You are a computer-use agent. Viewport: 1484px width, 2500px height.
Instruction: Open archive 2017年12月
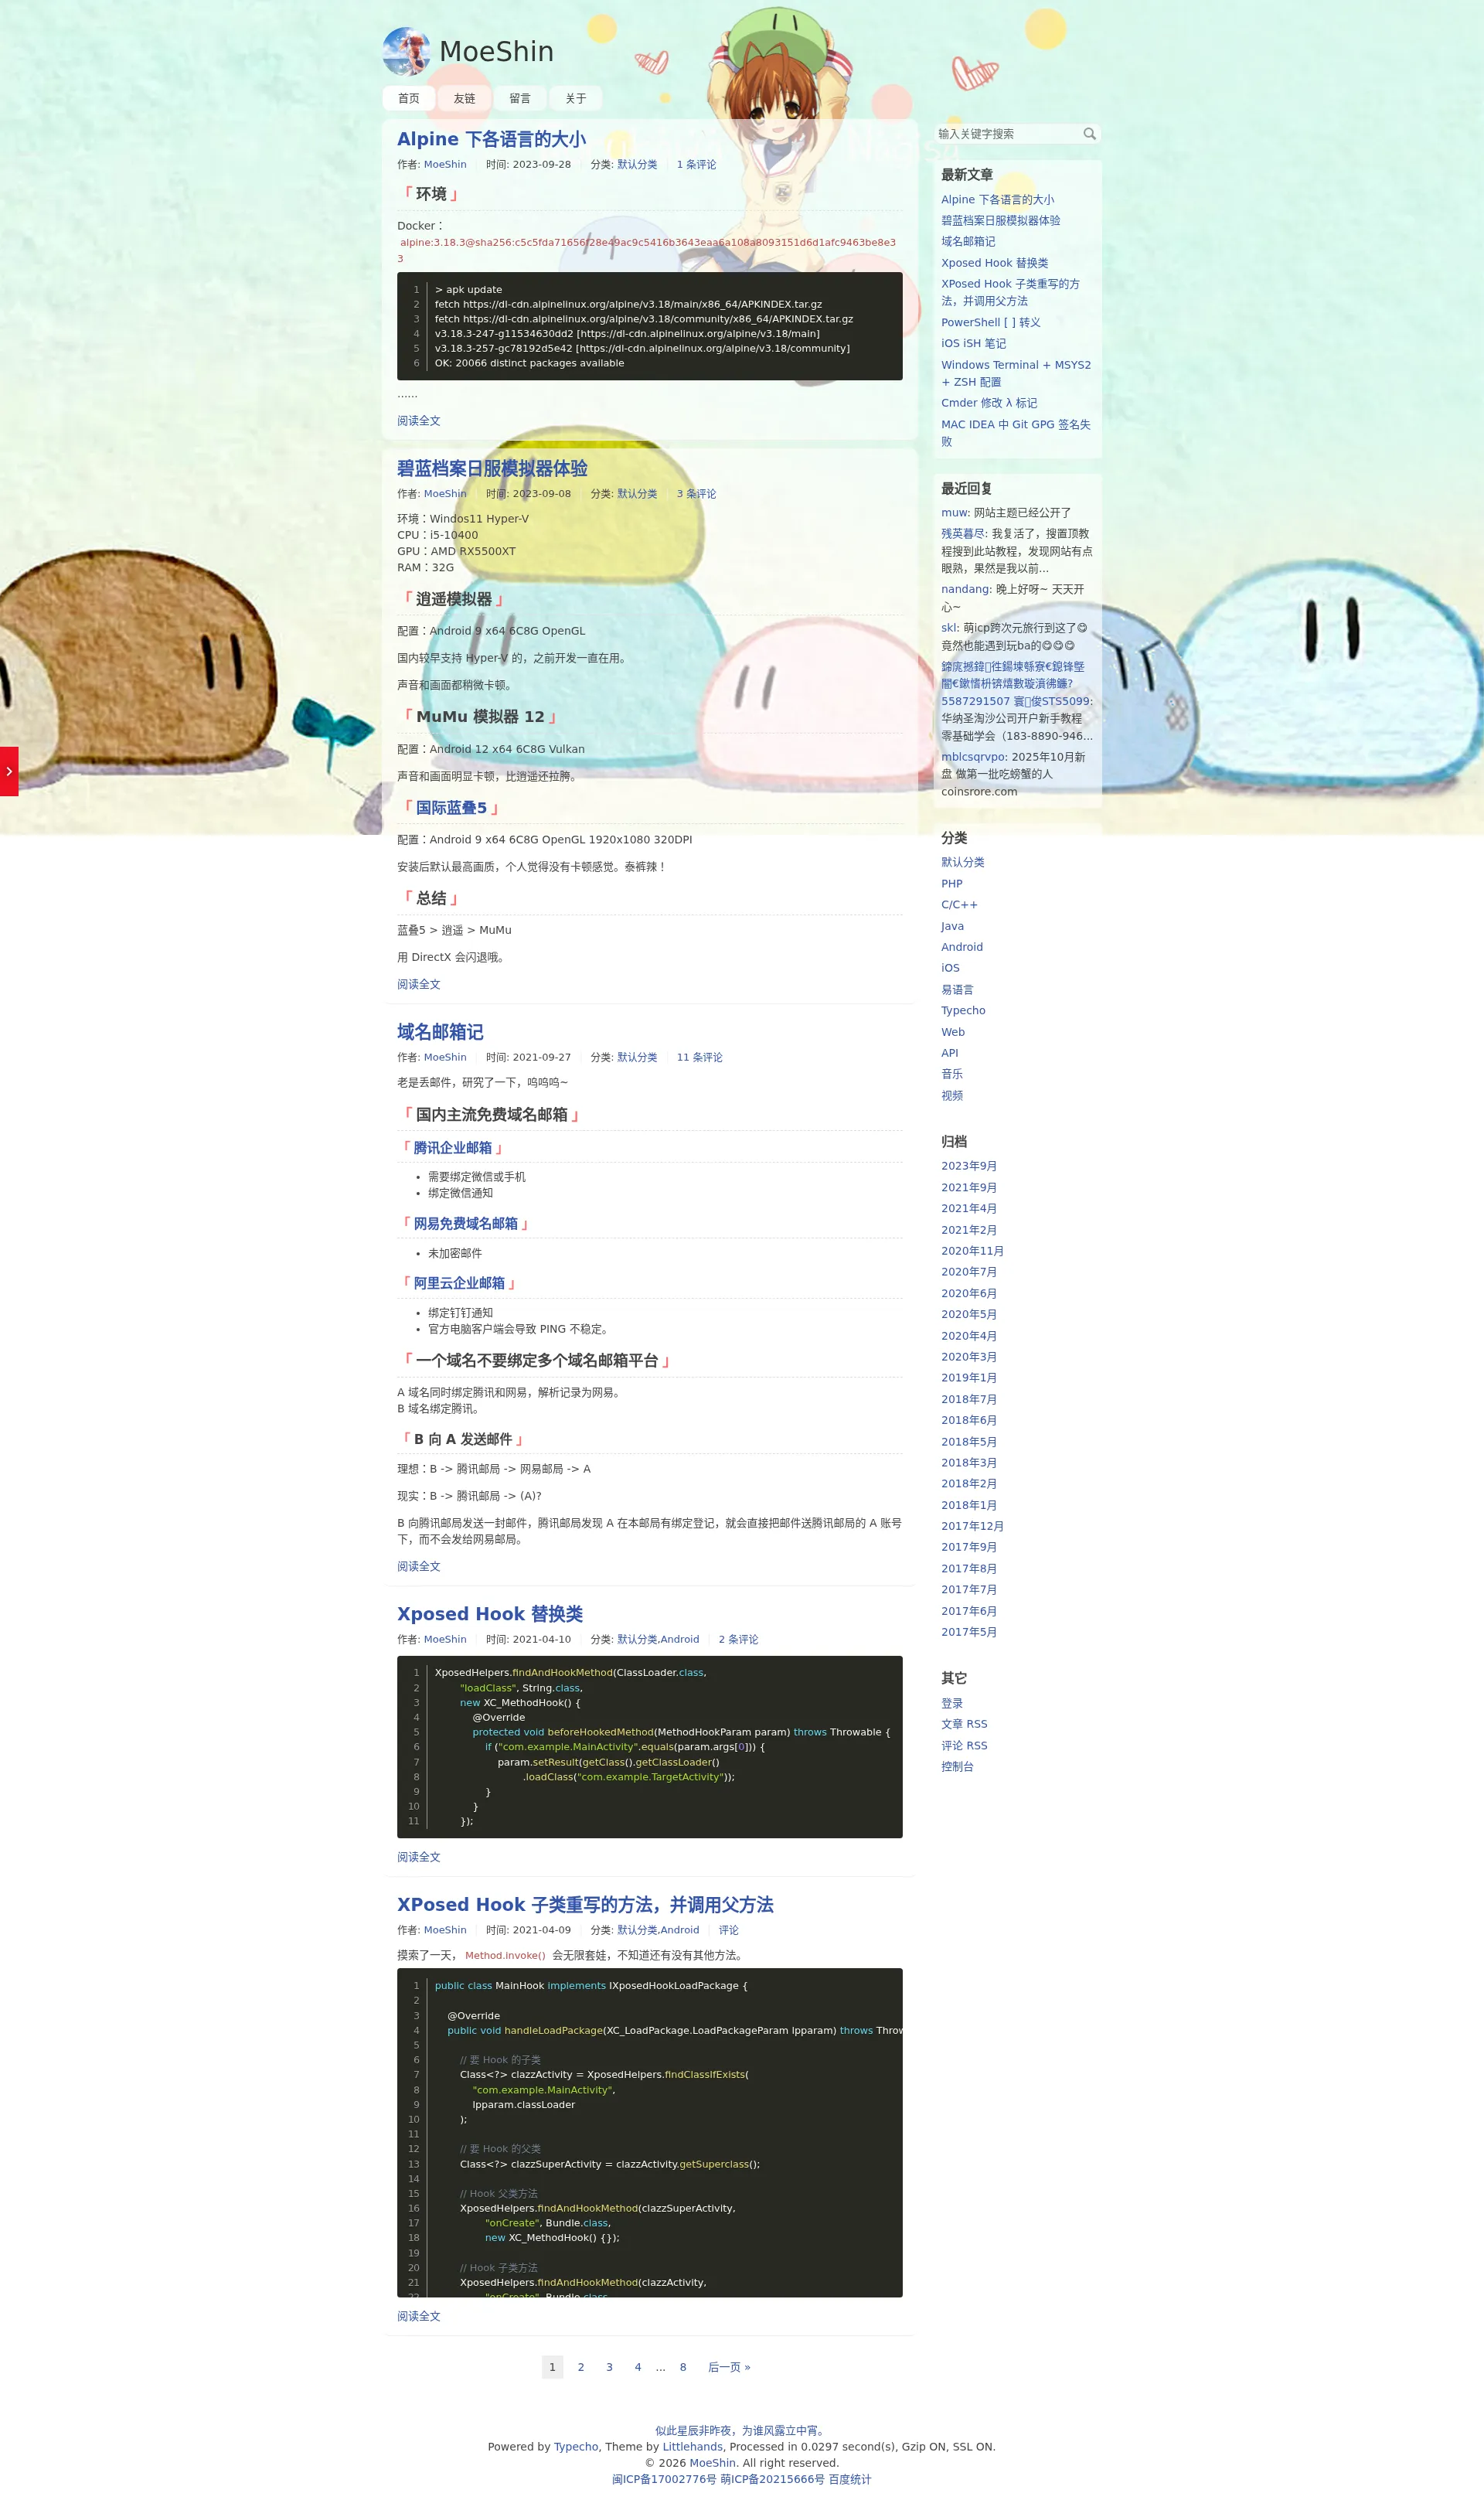point(972,1526)
